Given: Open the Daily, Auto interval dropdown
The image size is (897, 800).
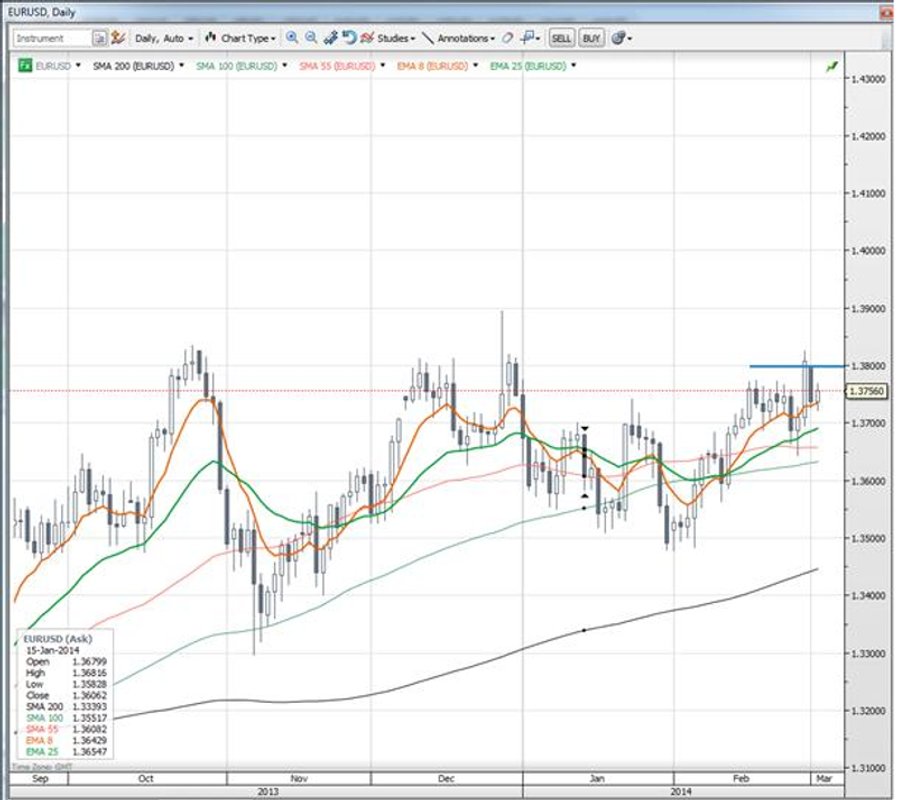Looking at the screenshot, I should click(x=164, y=37).
